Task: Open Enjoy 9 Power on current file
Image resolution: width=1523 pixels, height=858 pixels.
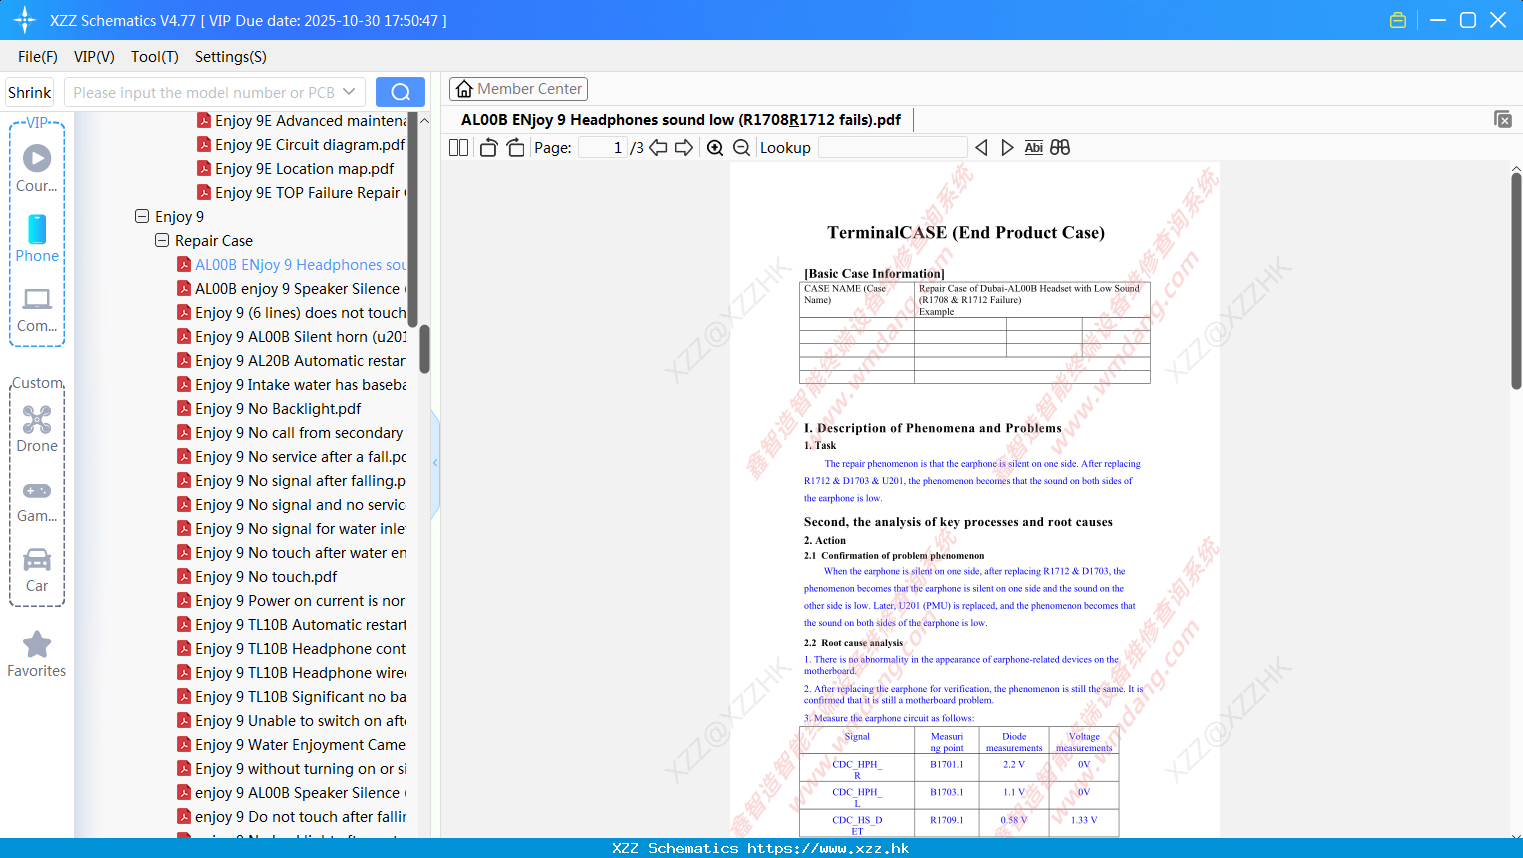Action: (291, 600)
